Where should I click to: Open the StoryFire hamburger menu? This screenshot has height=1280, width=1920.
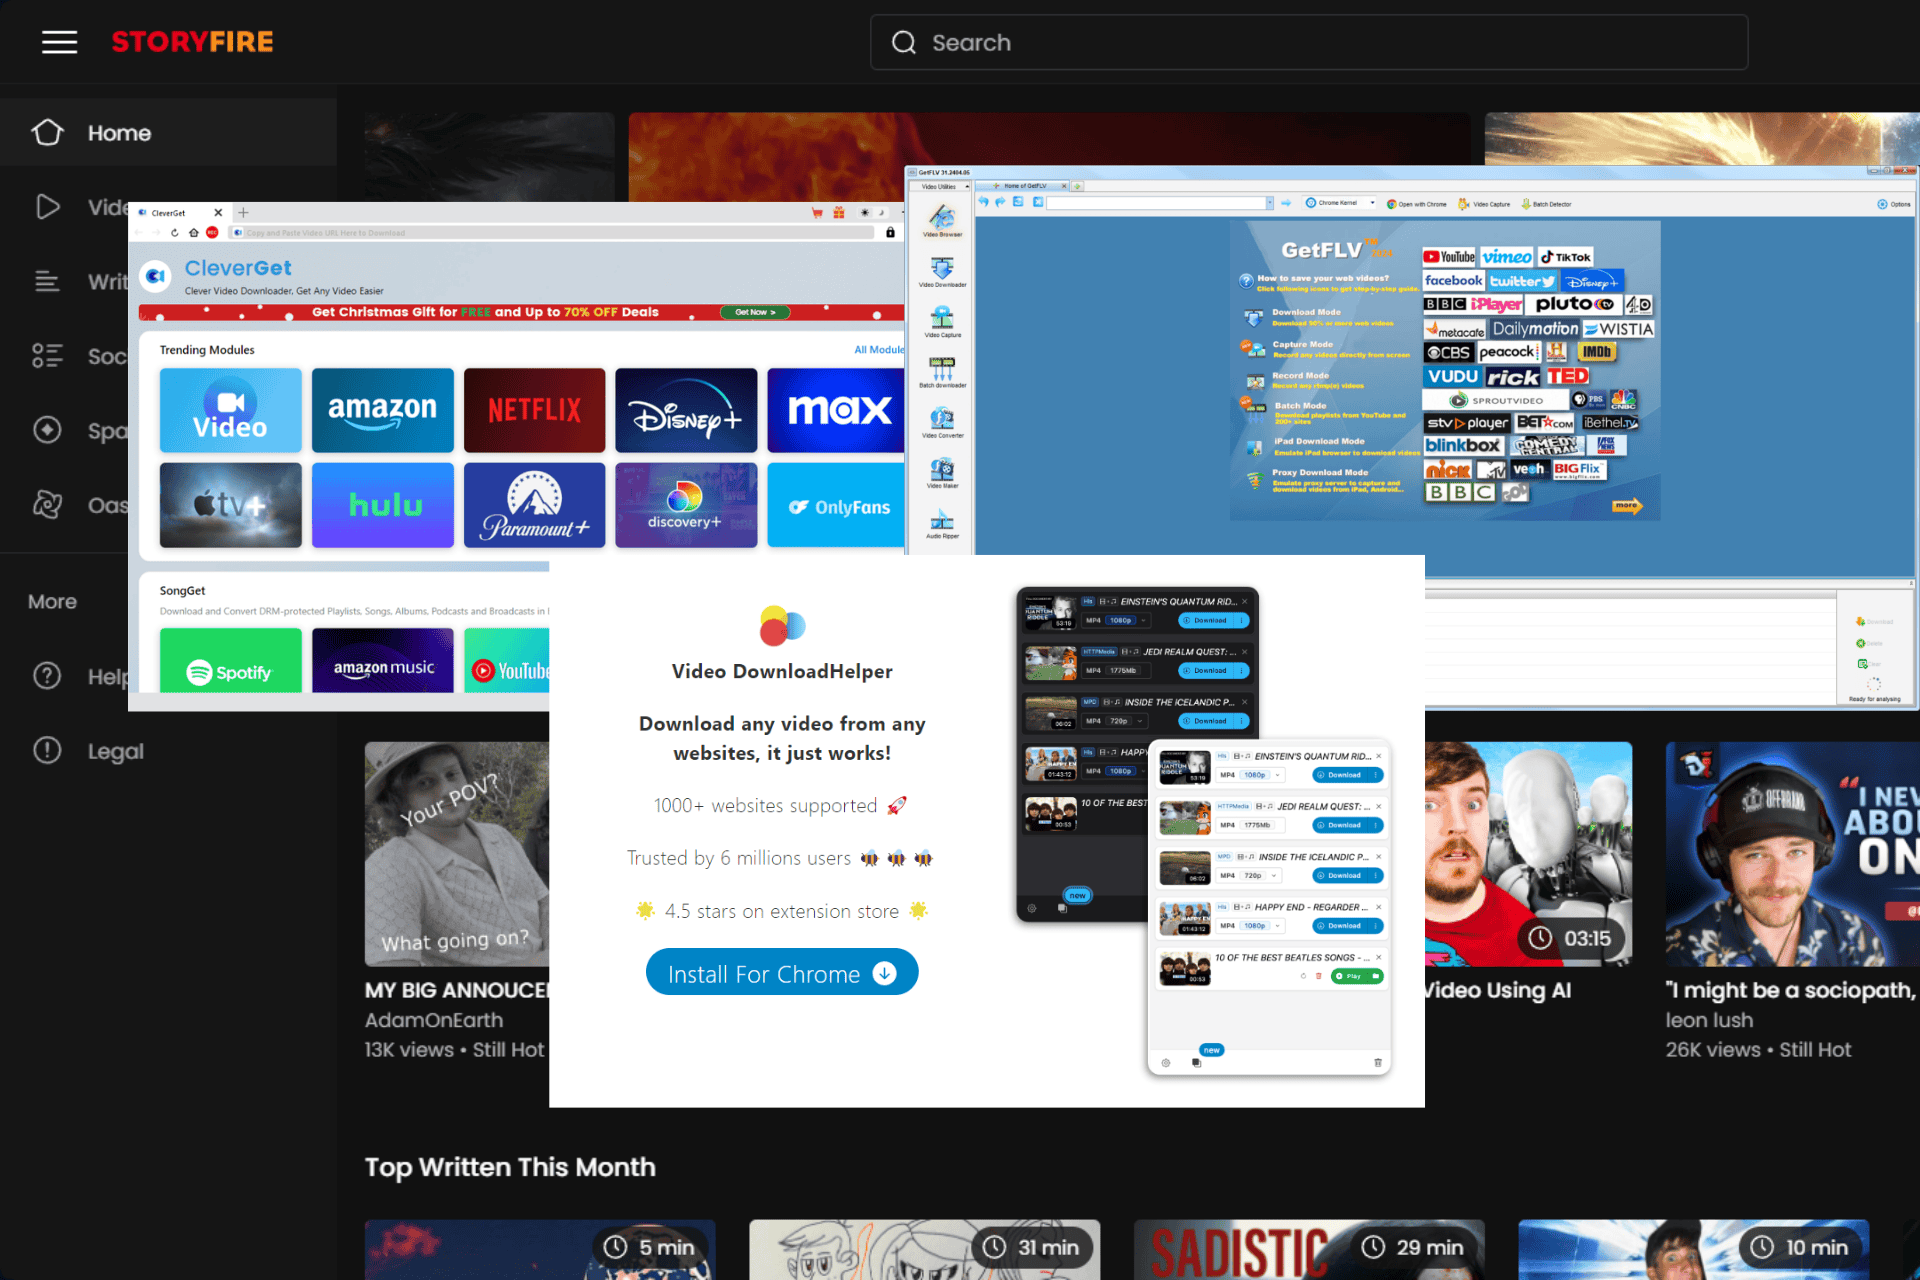coord(60,42)
